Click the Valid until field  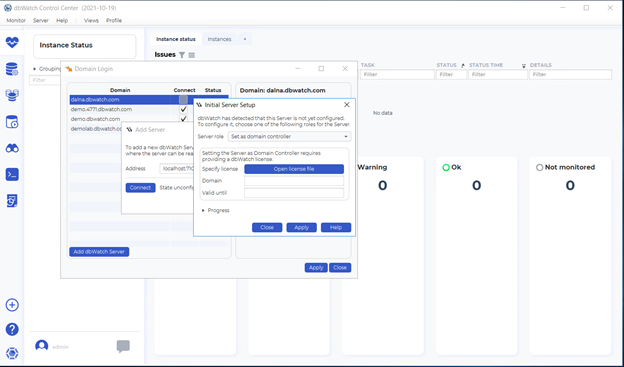[294, 193]
